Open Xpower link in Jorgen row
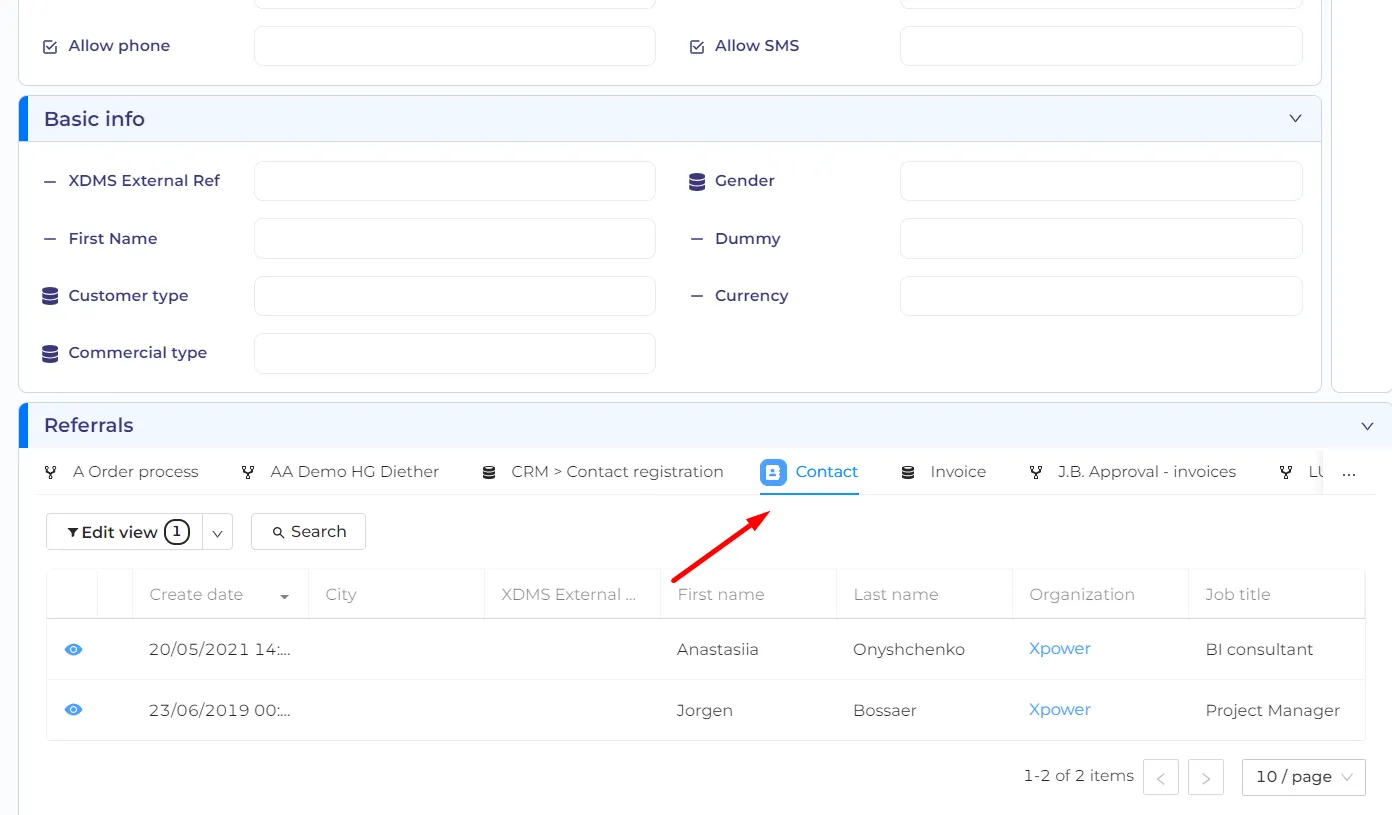Screen dimensions: 1392x815 1060,710
